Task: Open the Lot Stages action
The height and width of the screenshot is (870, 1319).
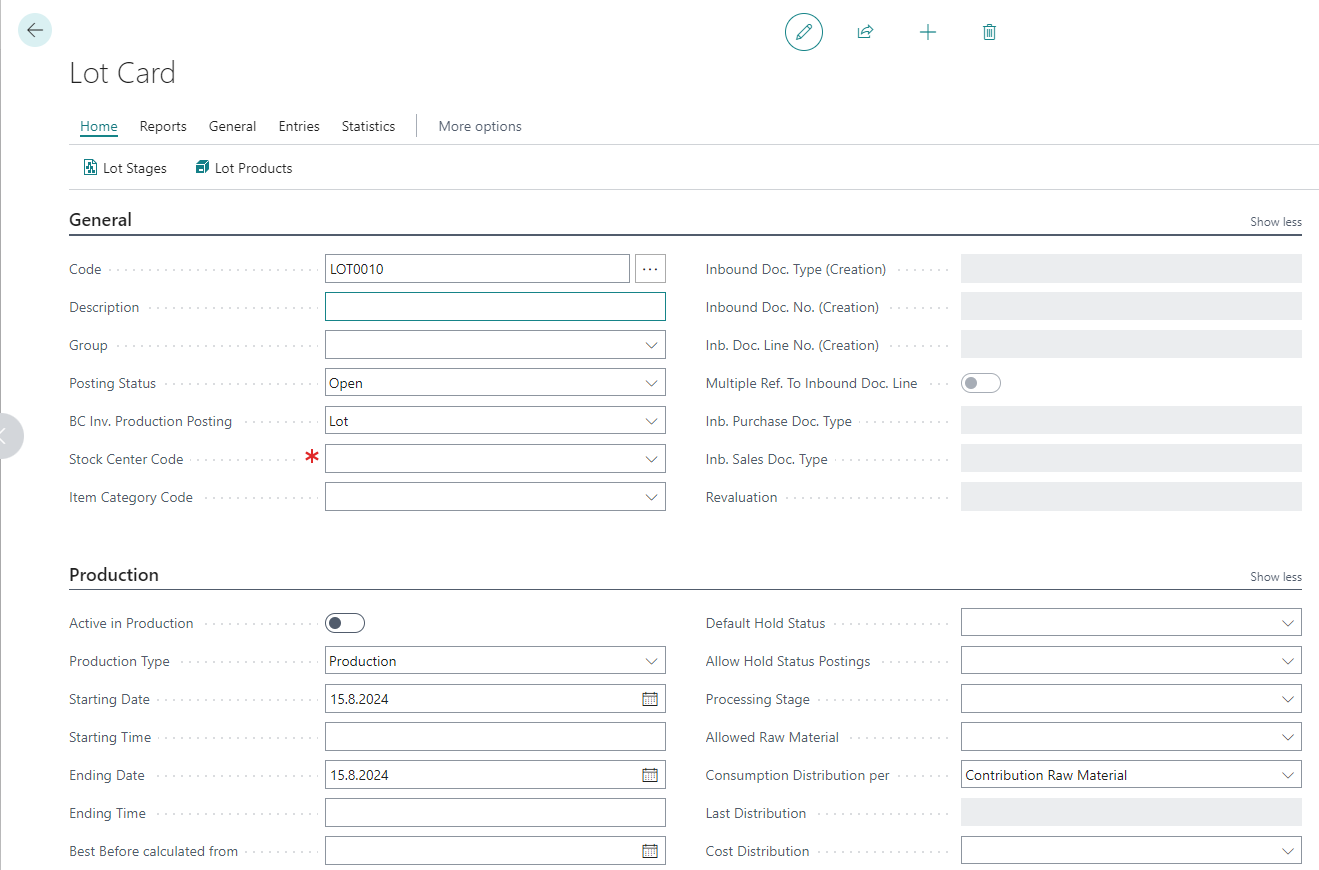Action: [125, 168]
